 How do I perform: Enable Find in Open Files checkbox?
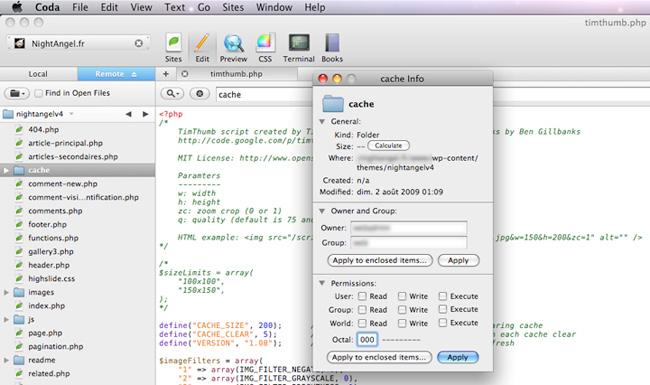click(x=39, y=93)
